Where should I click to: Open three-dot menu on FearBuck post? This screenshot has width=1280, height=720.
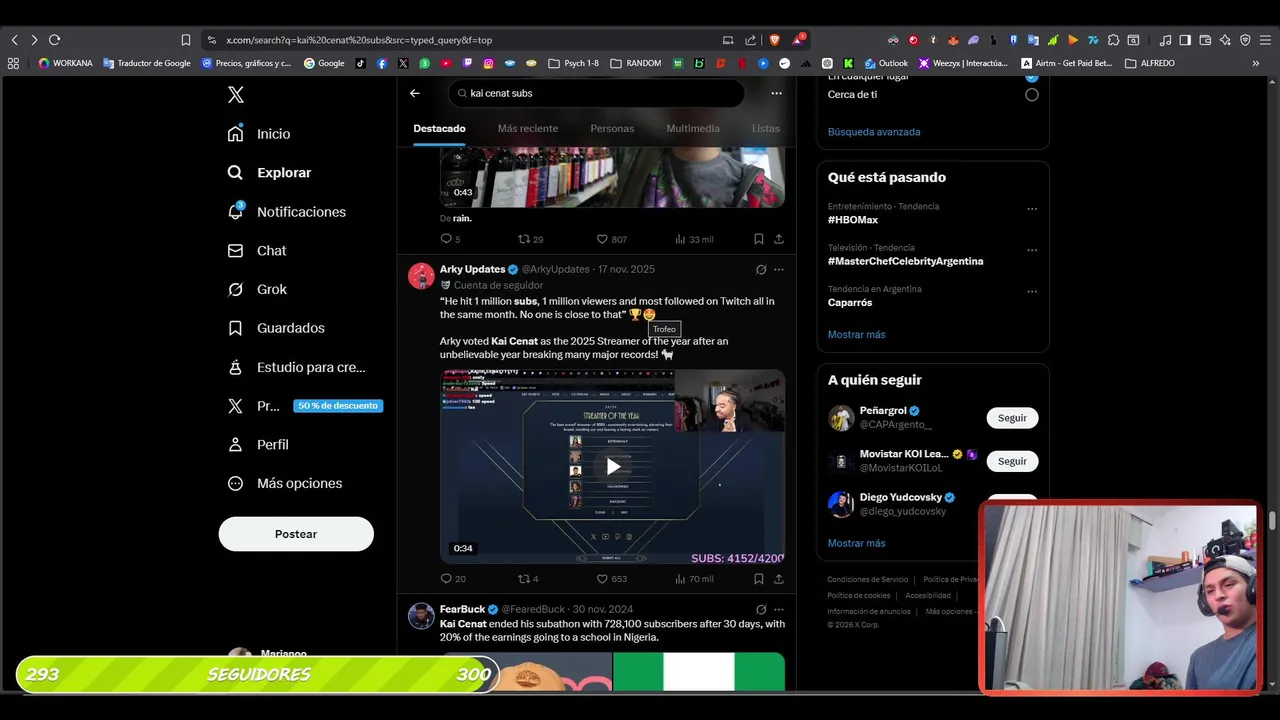[x=778, y=609]
